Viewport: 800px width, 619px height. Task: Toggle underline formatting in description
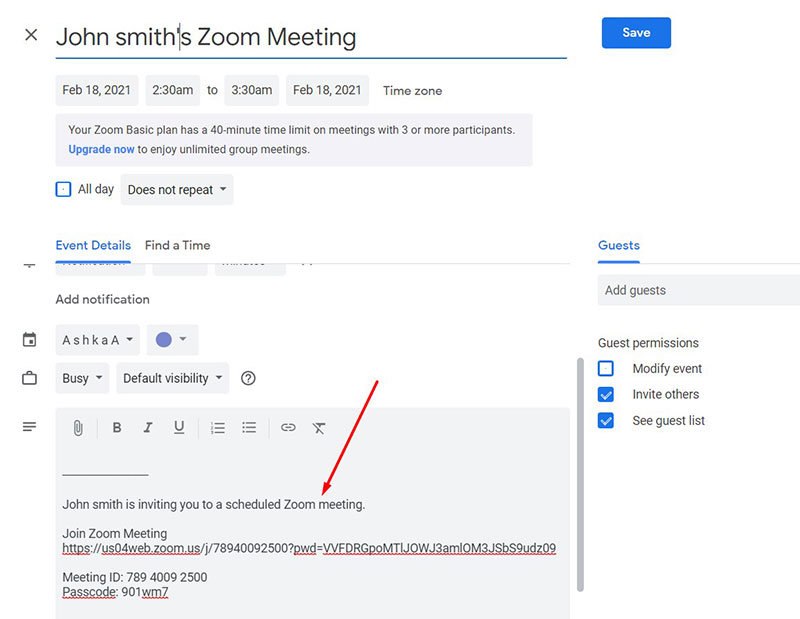[179, 428]
